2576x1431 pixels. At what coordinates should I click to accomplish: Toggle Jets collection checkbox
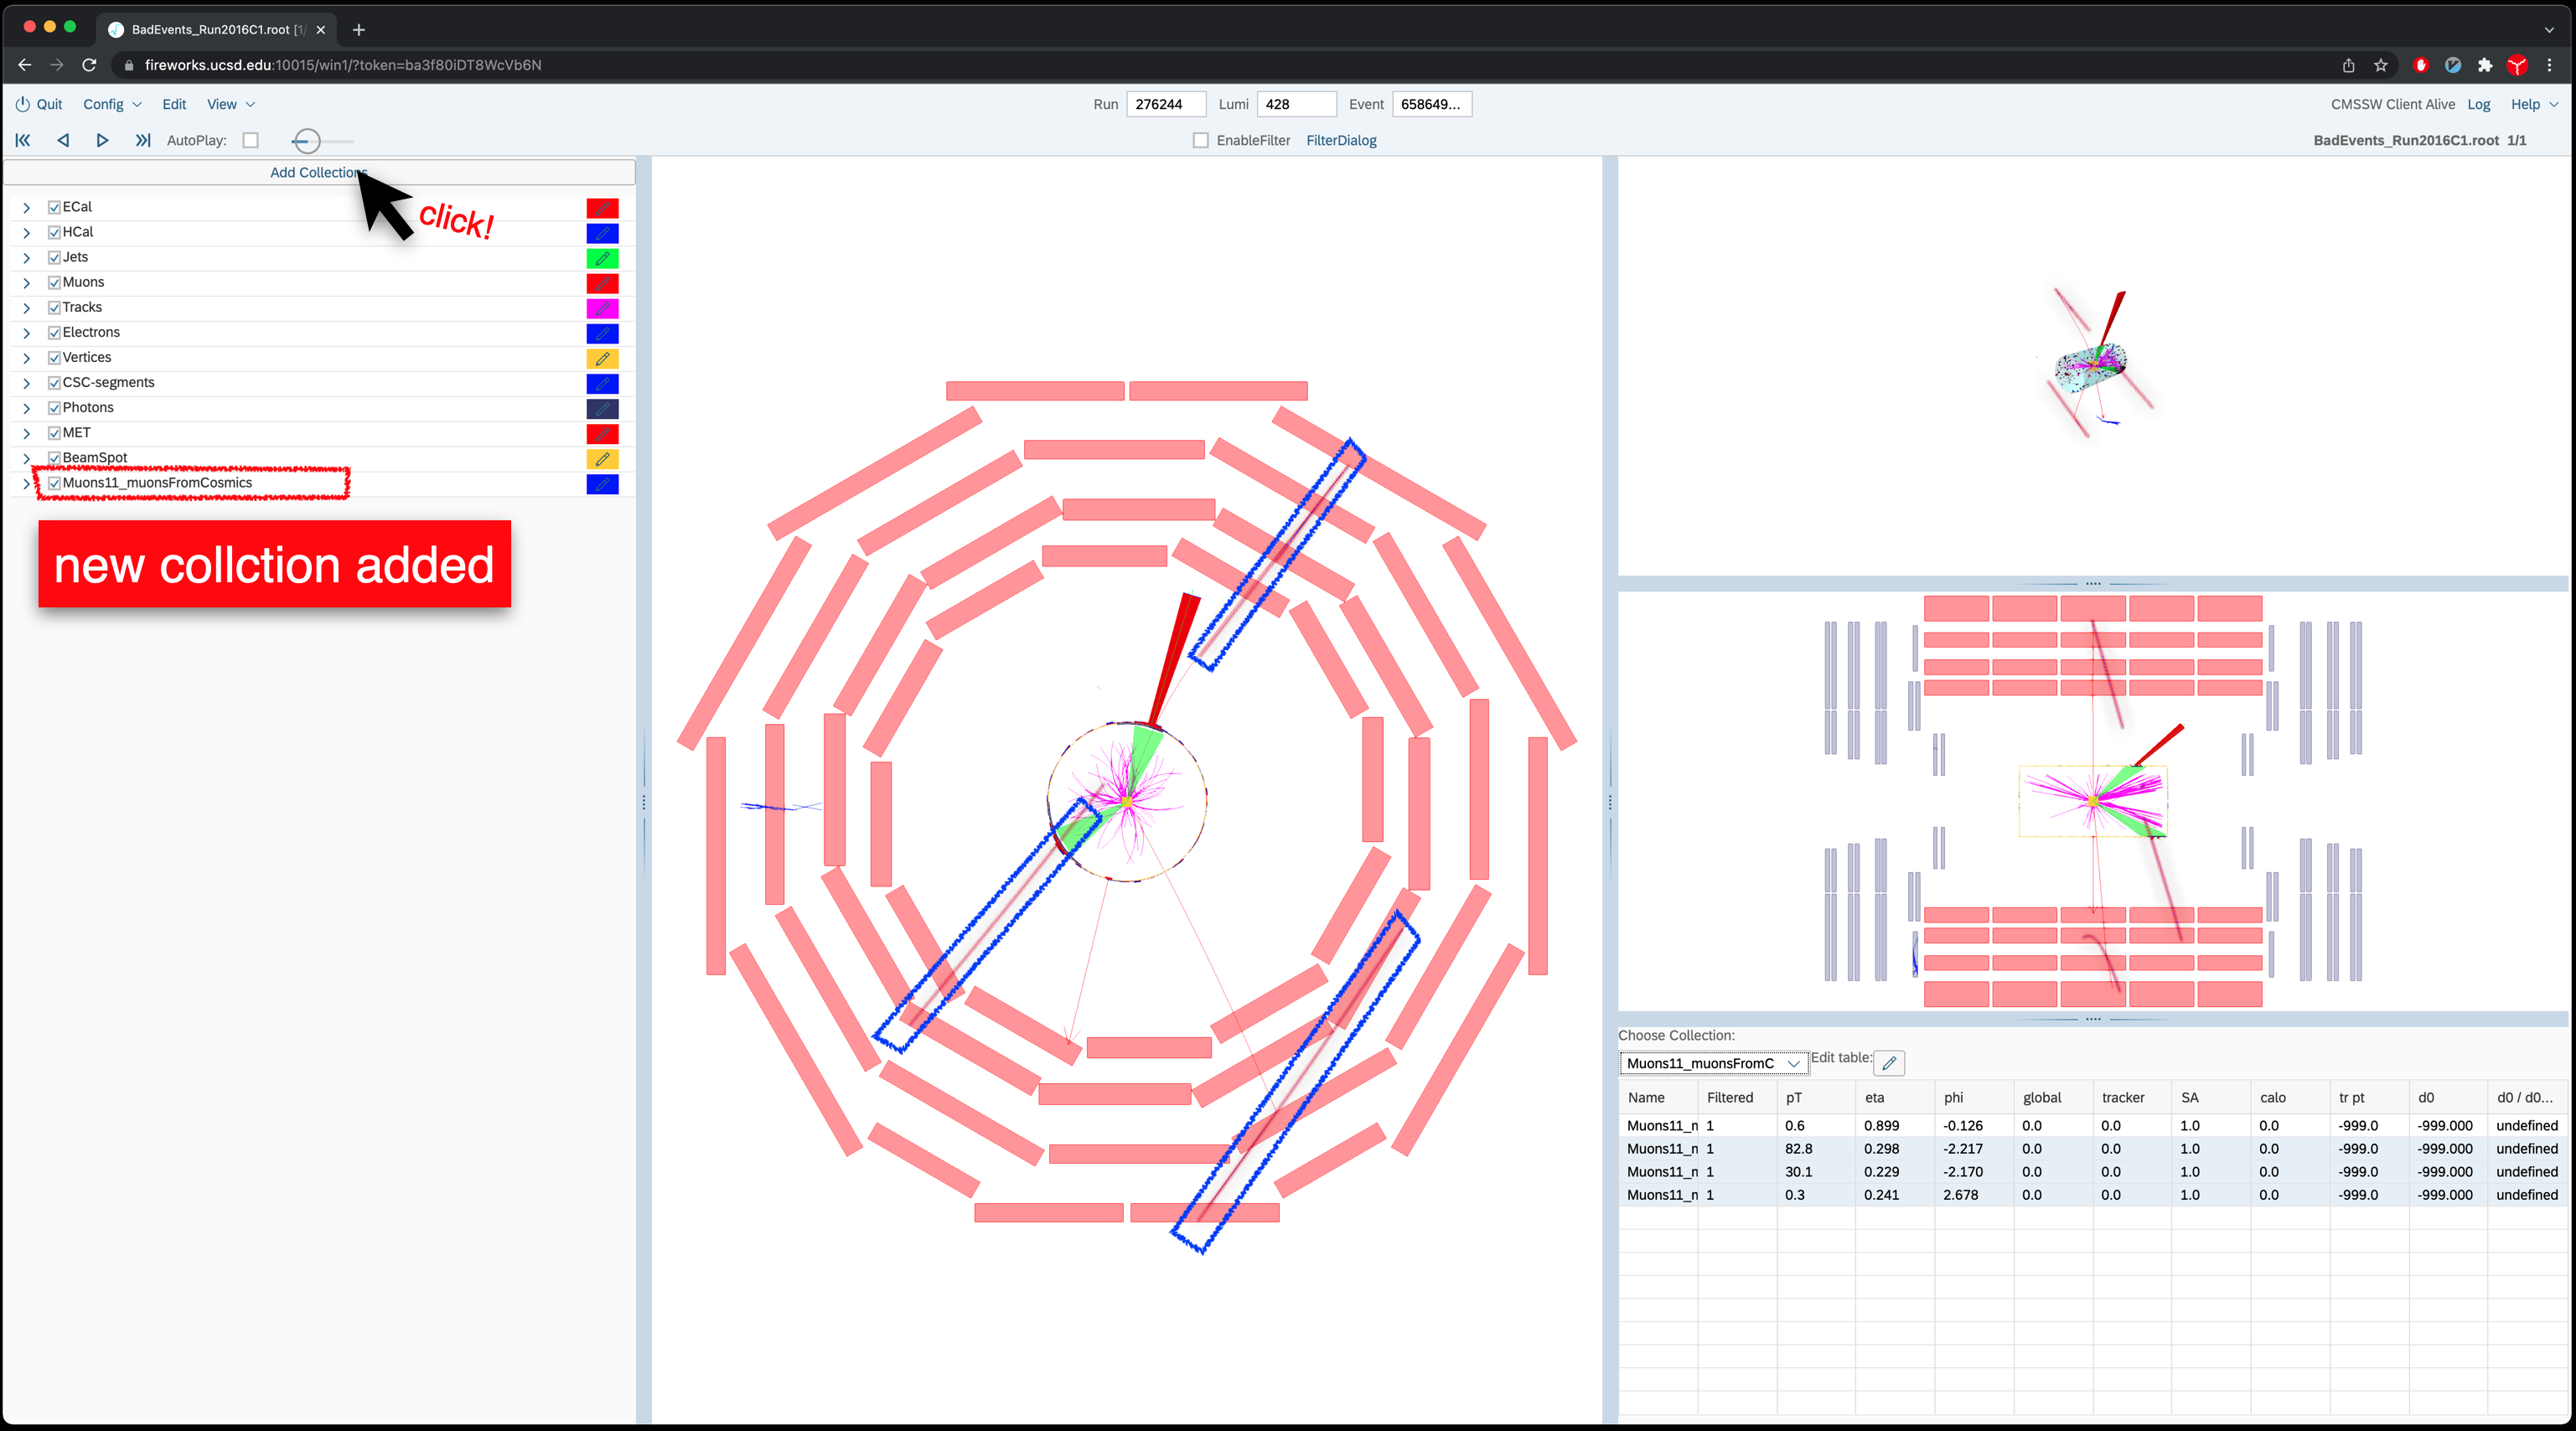pos(54,257)
